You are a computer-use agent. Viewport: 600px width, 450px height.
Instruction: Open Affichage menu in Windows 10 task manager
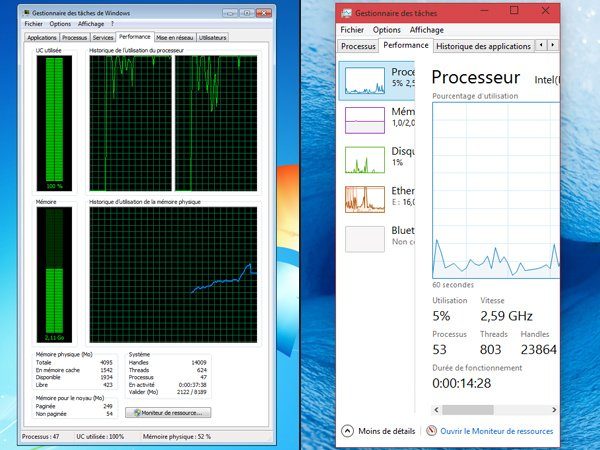(427, 30)
